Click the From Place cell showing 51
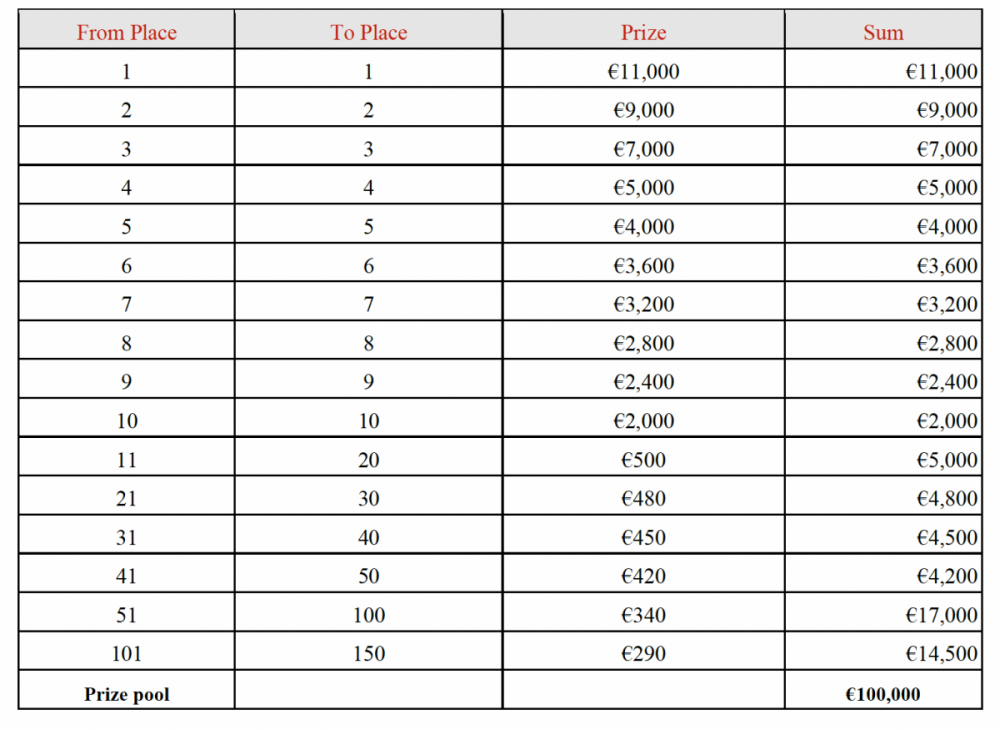 coord(126,615)
